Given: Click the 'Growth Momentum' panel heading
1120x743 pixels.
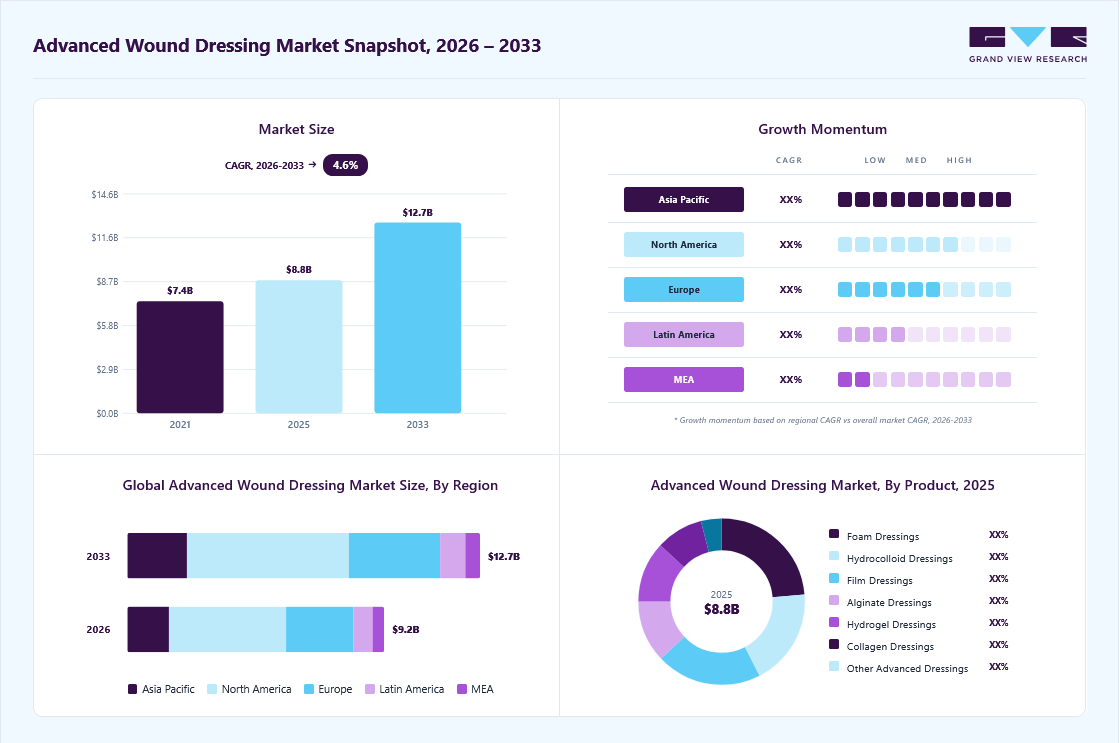Looking at the screenshot, I should (822, 129).
